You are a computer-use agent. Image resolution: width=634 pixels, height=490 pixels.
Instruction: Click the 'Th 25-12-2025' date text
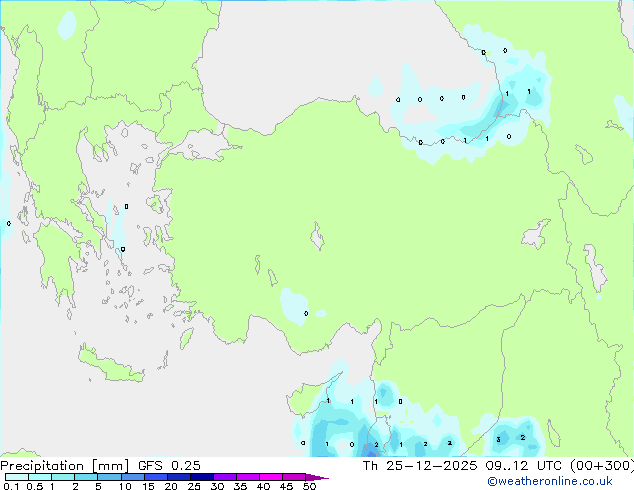click(x=420, y=466)
